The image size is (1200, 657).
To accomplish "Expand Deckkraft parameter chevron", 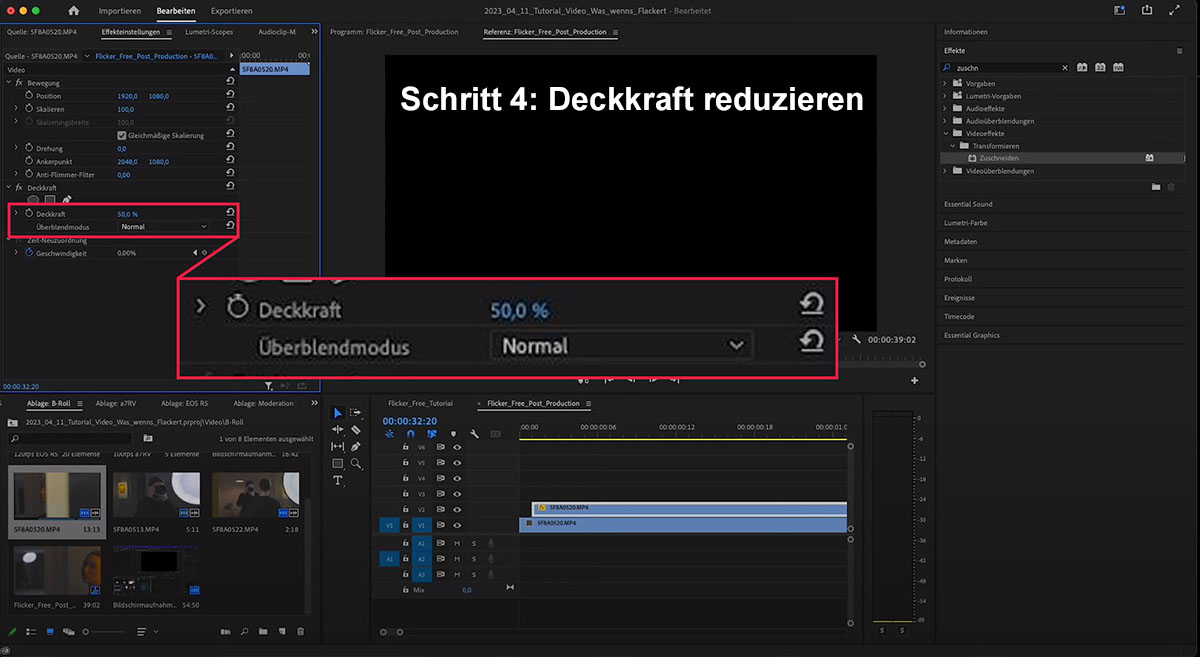I will (17, 214).
